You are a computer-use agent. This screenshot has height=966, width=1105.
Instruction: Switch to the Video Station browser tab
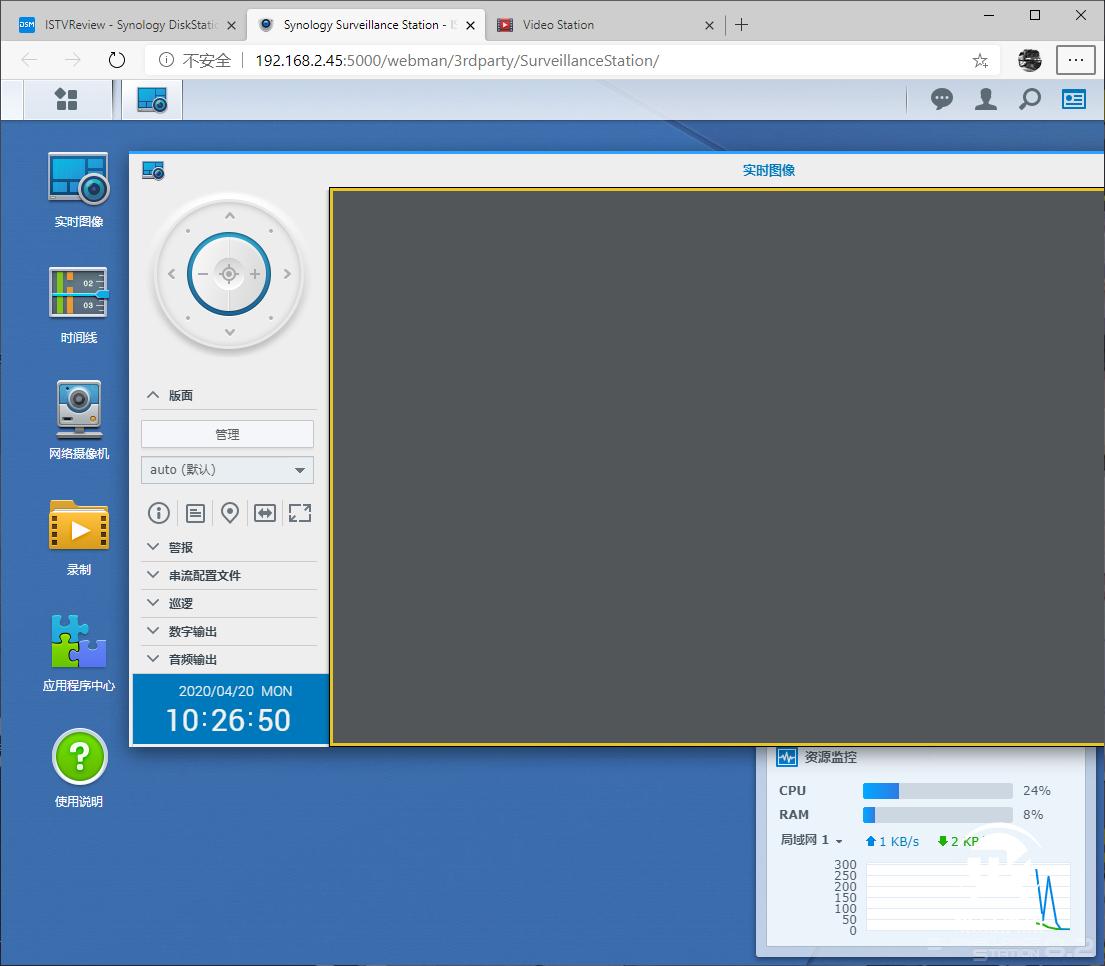click(x=600, y=25)
